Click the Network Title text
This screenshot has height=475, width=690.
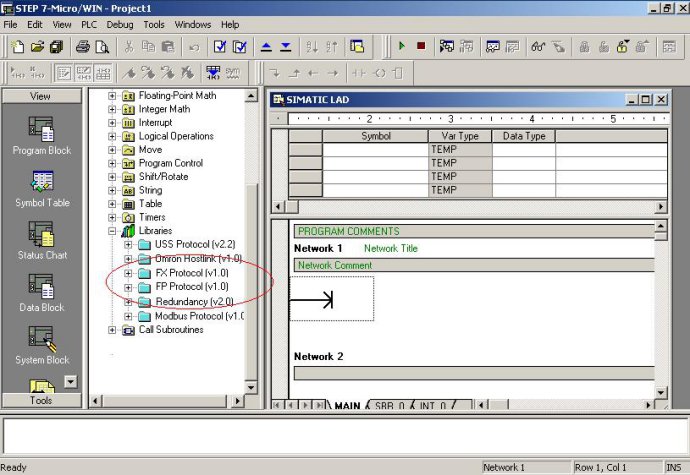[391, 249]
